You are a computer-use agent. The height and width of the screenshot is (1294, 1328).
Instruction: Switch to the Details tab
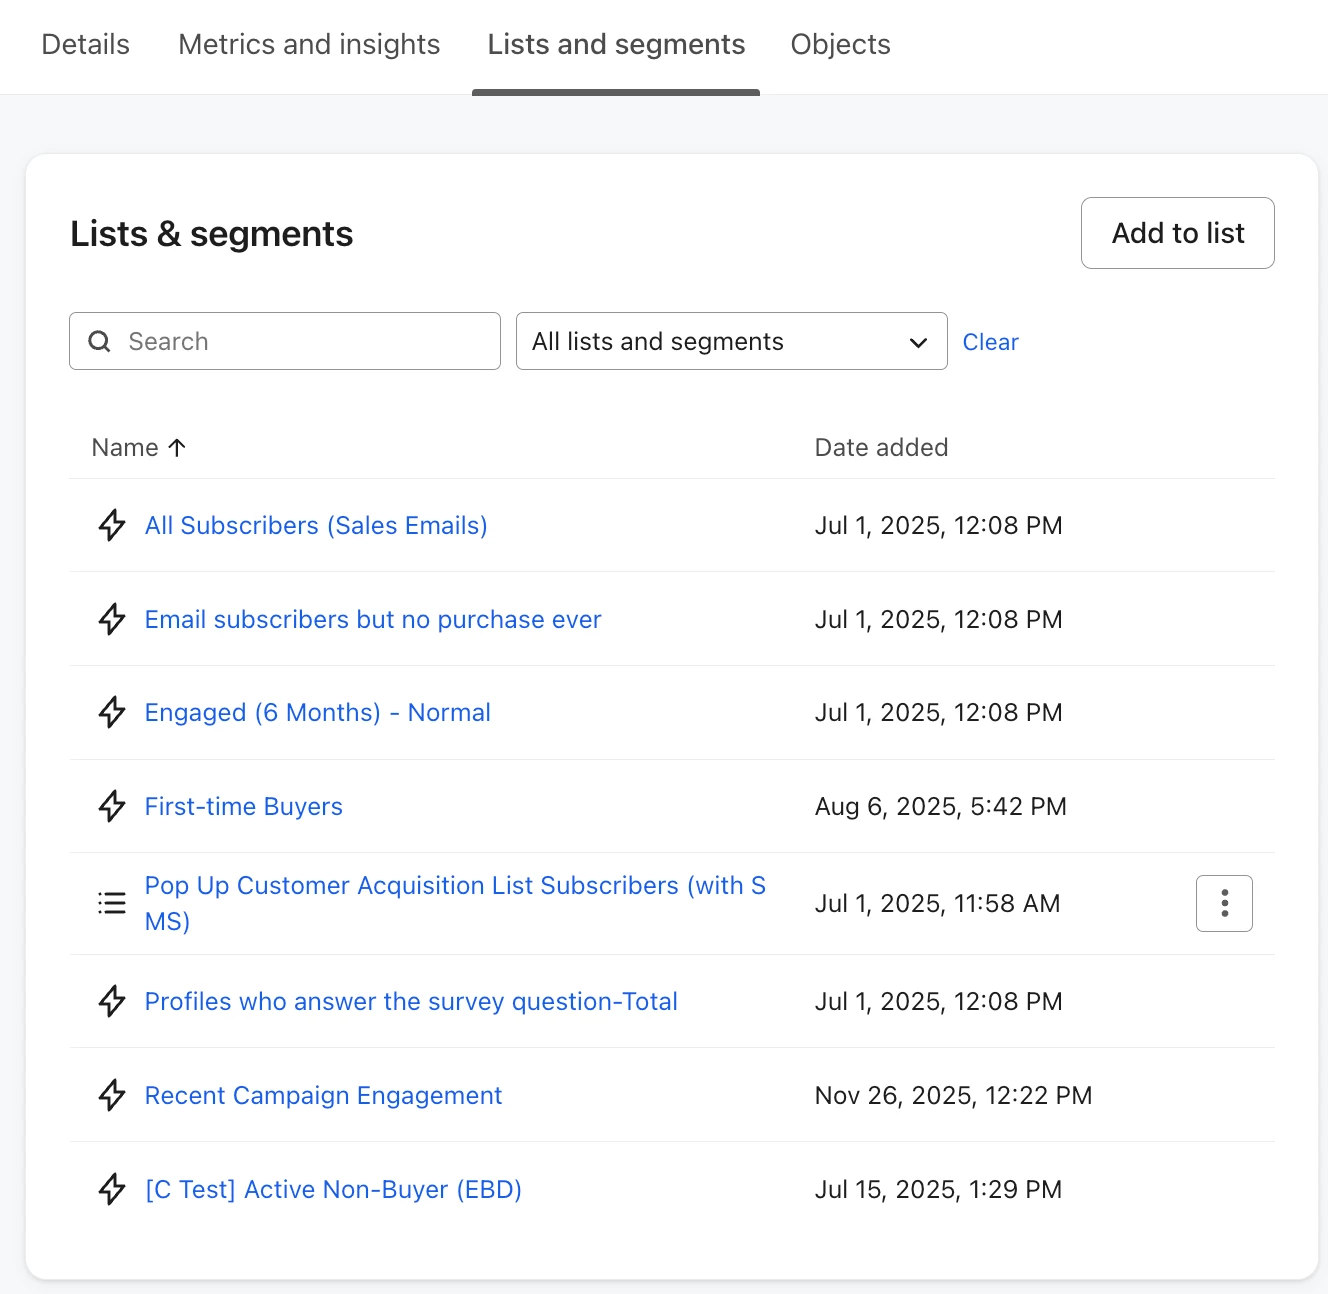pos(86,45)
